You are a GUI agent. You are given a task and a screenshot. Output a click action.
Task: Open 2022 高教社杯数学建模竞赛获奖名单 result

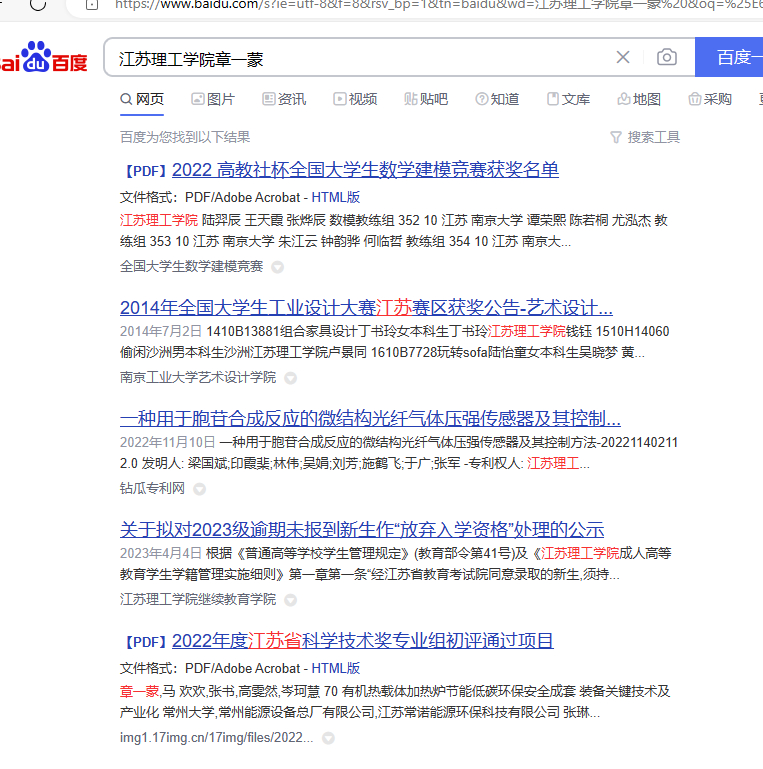pyautogui.click(x=365, y=171)
